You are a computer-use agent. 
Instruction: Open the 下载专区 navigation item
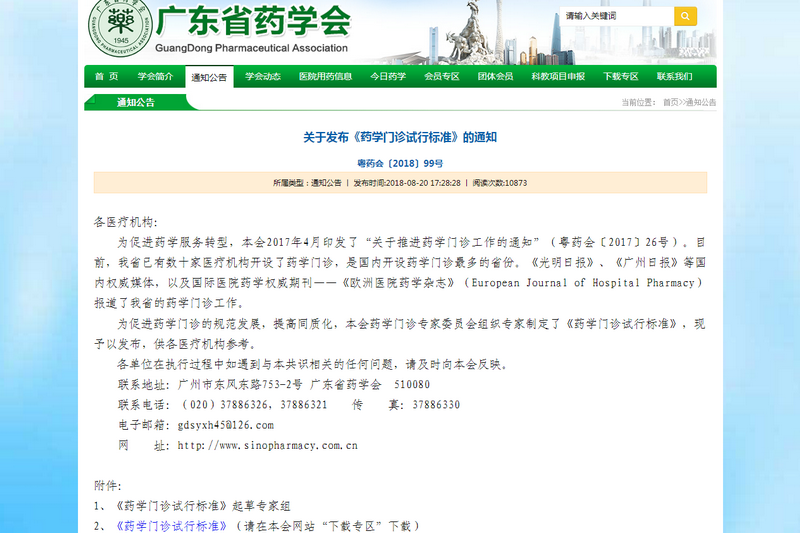(x=621, y=77)
